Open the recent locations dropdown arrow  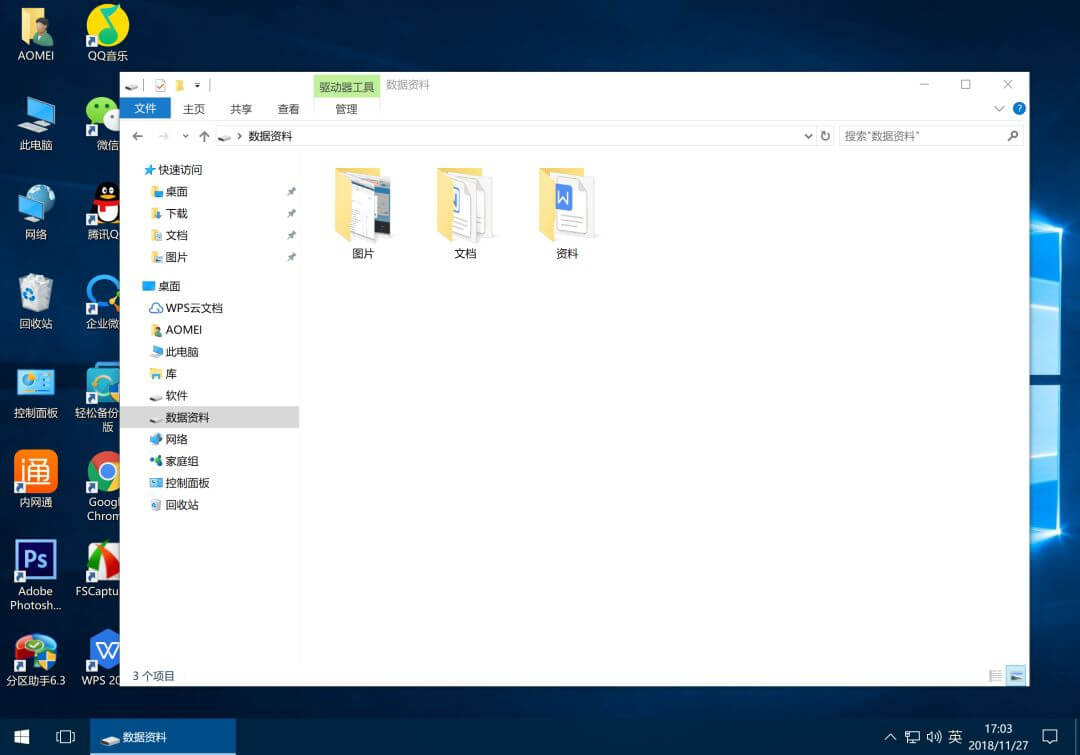click(x=185, y=136)
